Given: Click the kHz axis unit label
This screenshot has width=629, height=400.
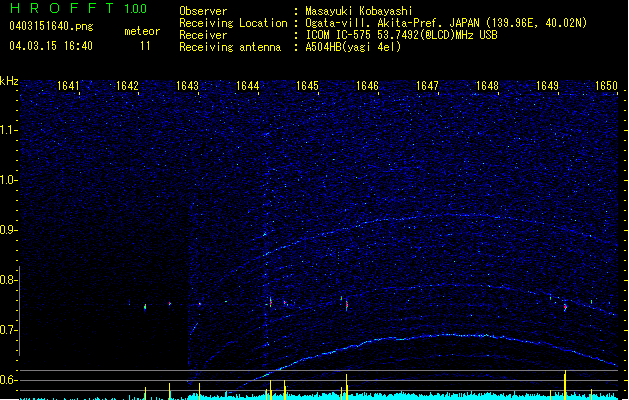Looking at the screenshot, I should [x=9, y=81].
